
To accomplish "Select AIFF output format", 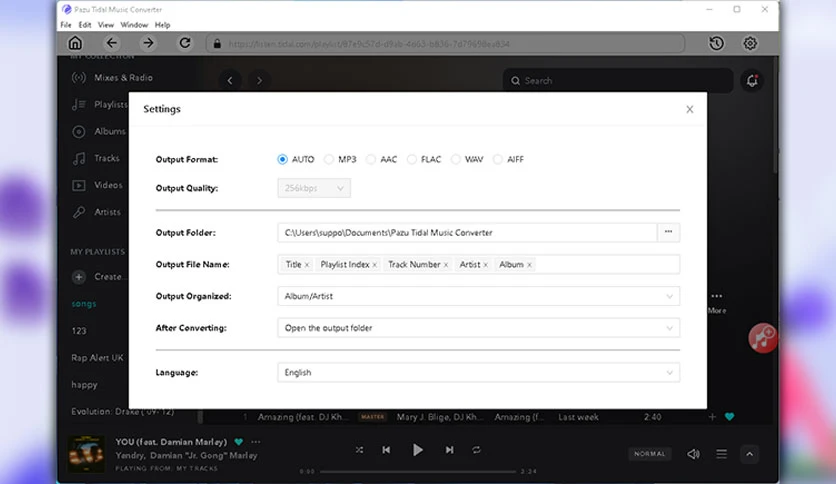I will pos(497,159).
